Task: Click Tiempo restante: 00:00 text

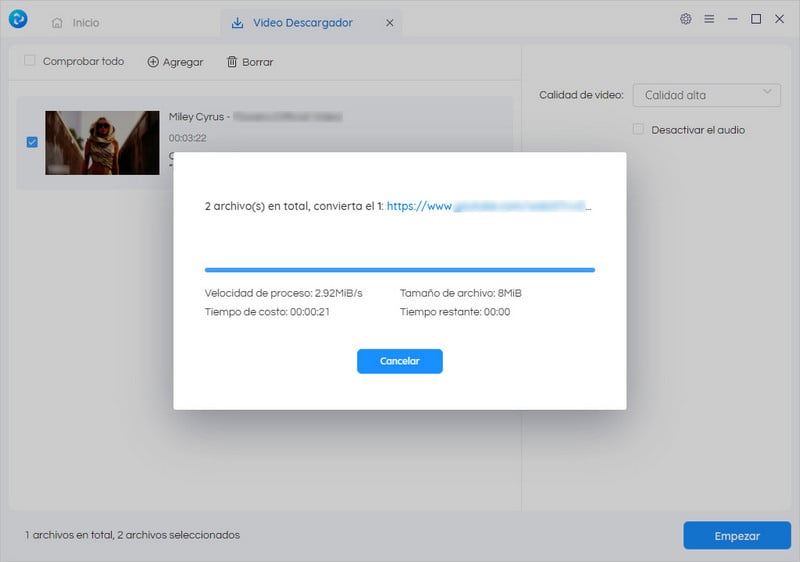Action: [x=455, y=312]
